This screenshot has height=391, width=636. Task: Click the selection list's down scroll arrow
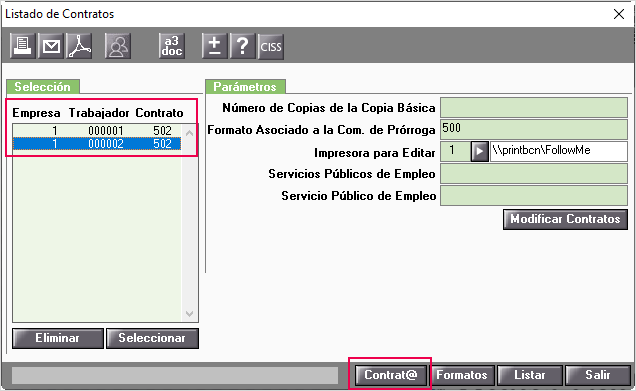point(189,314)
